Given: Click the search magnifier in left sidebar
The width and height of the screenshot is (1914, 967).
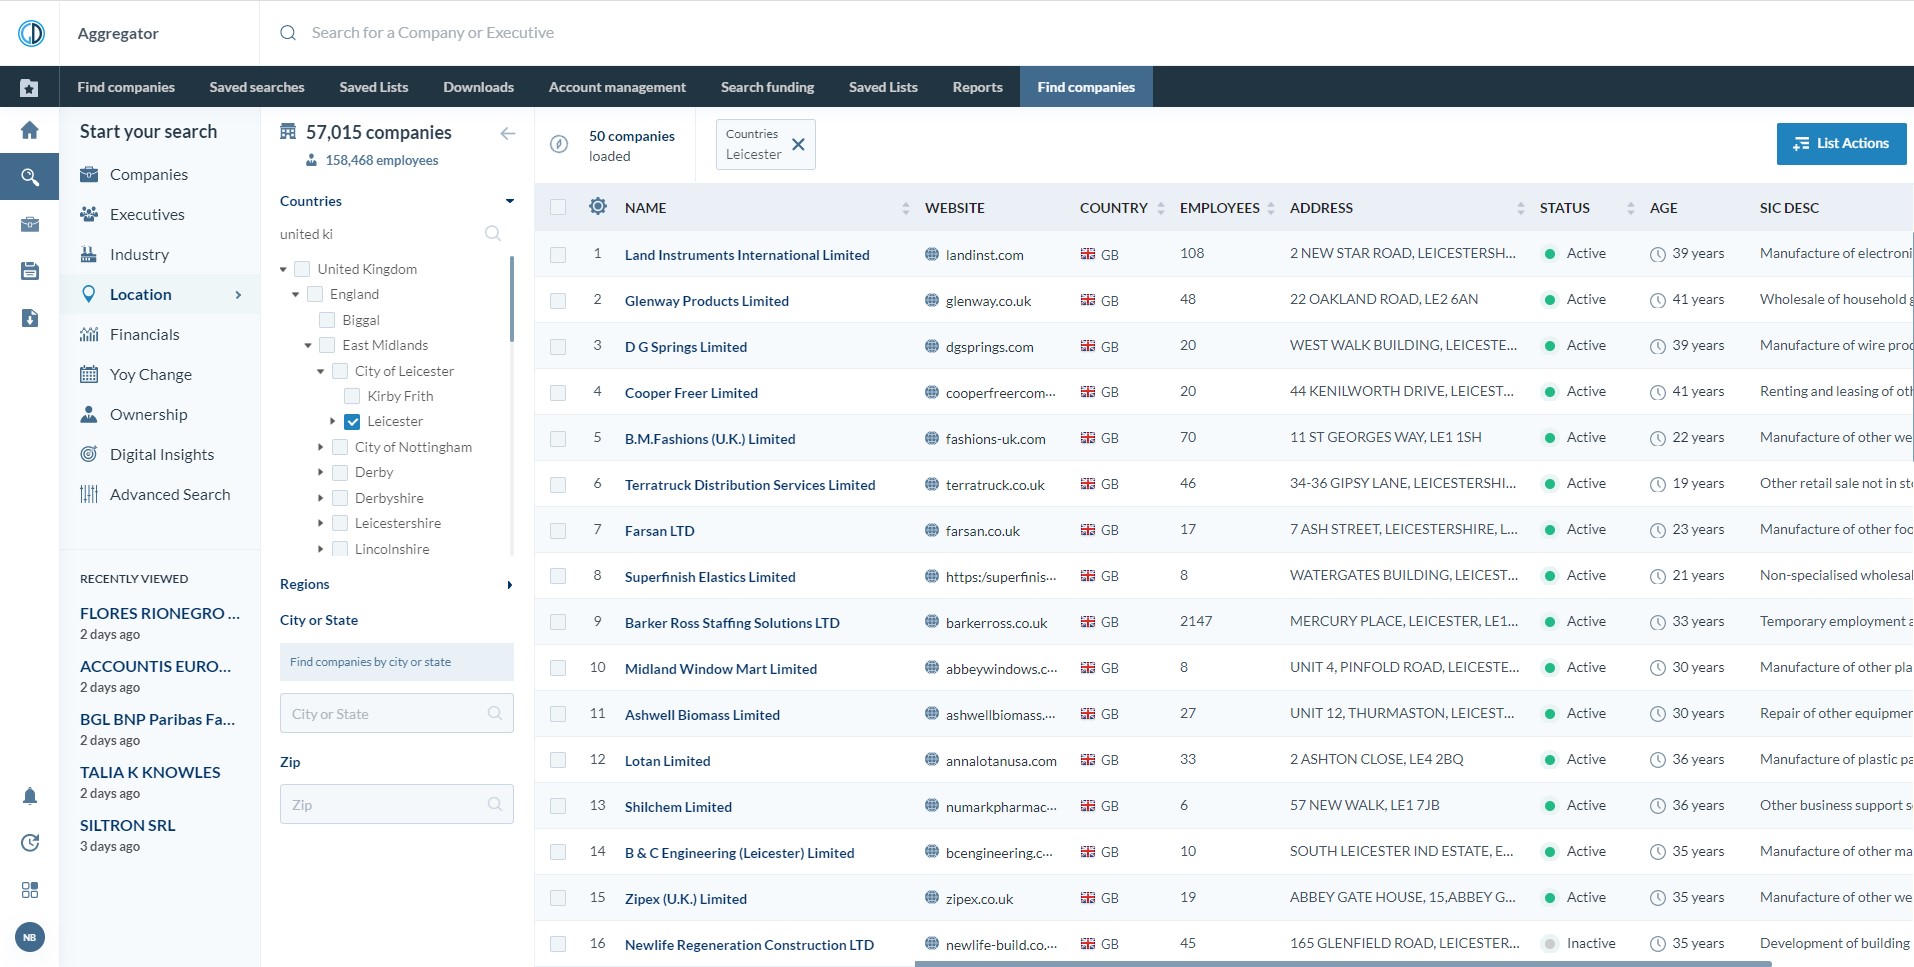Looking at the screenshot, I should coord(30,177).
